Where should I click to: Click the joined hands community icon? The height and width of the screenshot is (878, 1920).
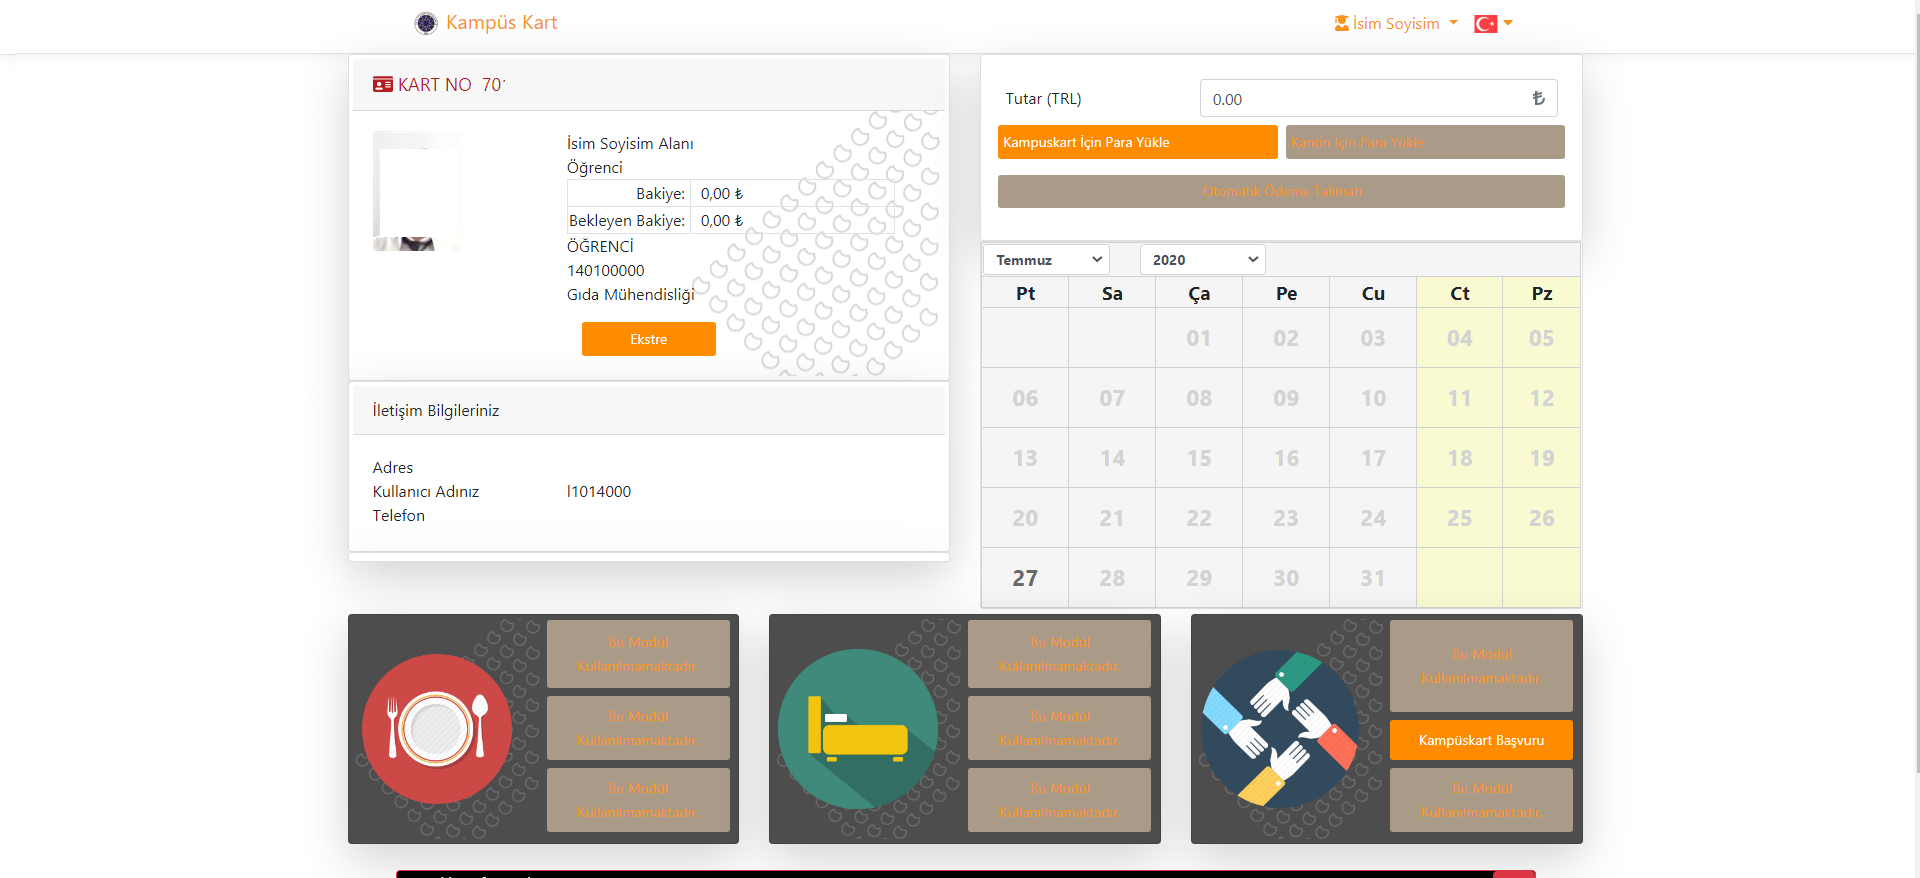click(x=1279, y=729)
